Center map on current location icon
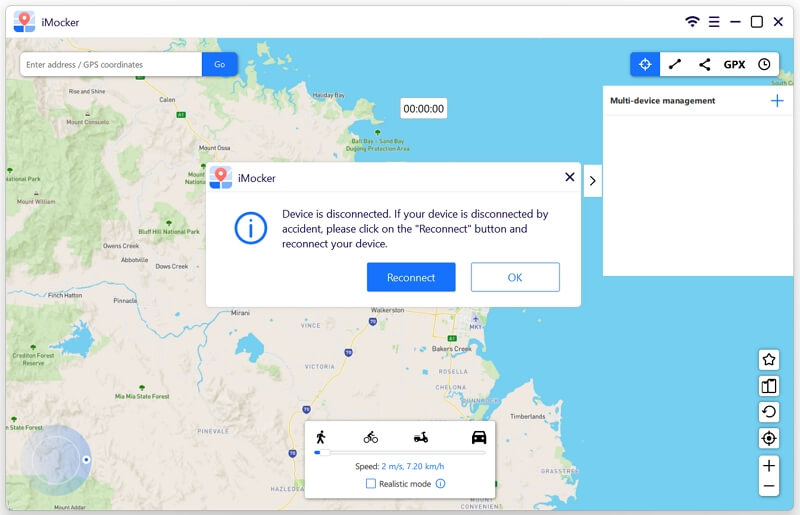Screen dimensions: 800x515 769,438
